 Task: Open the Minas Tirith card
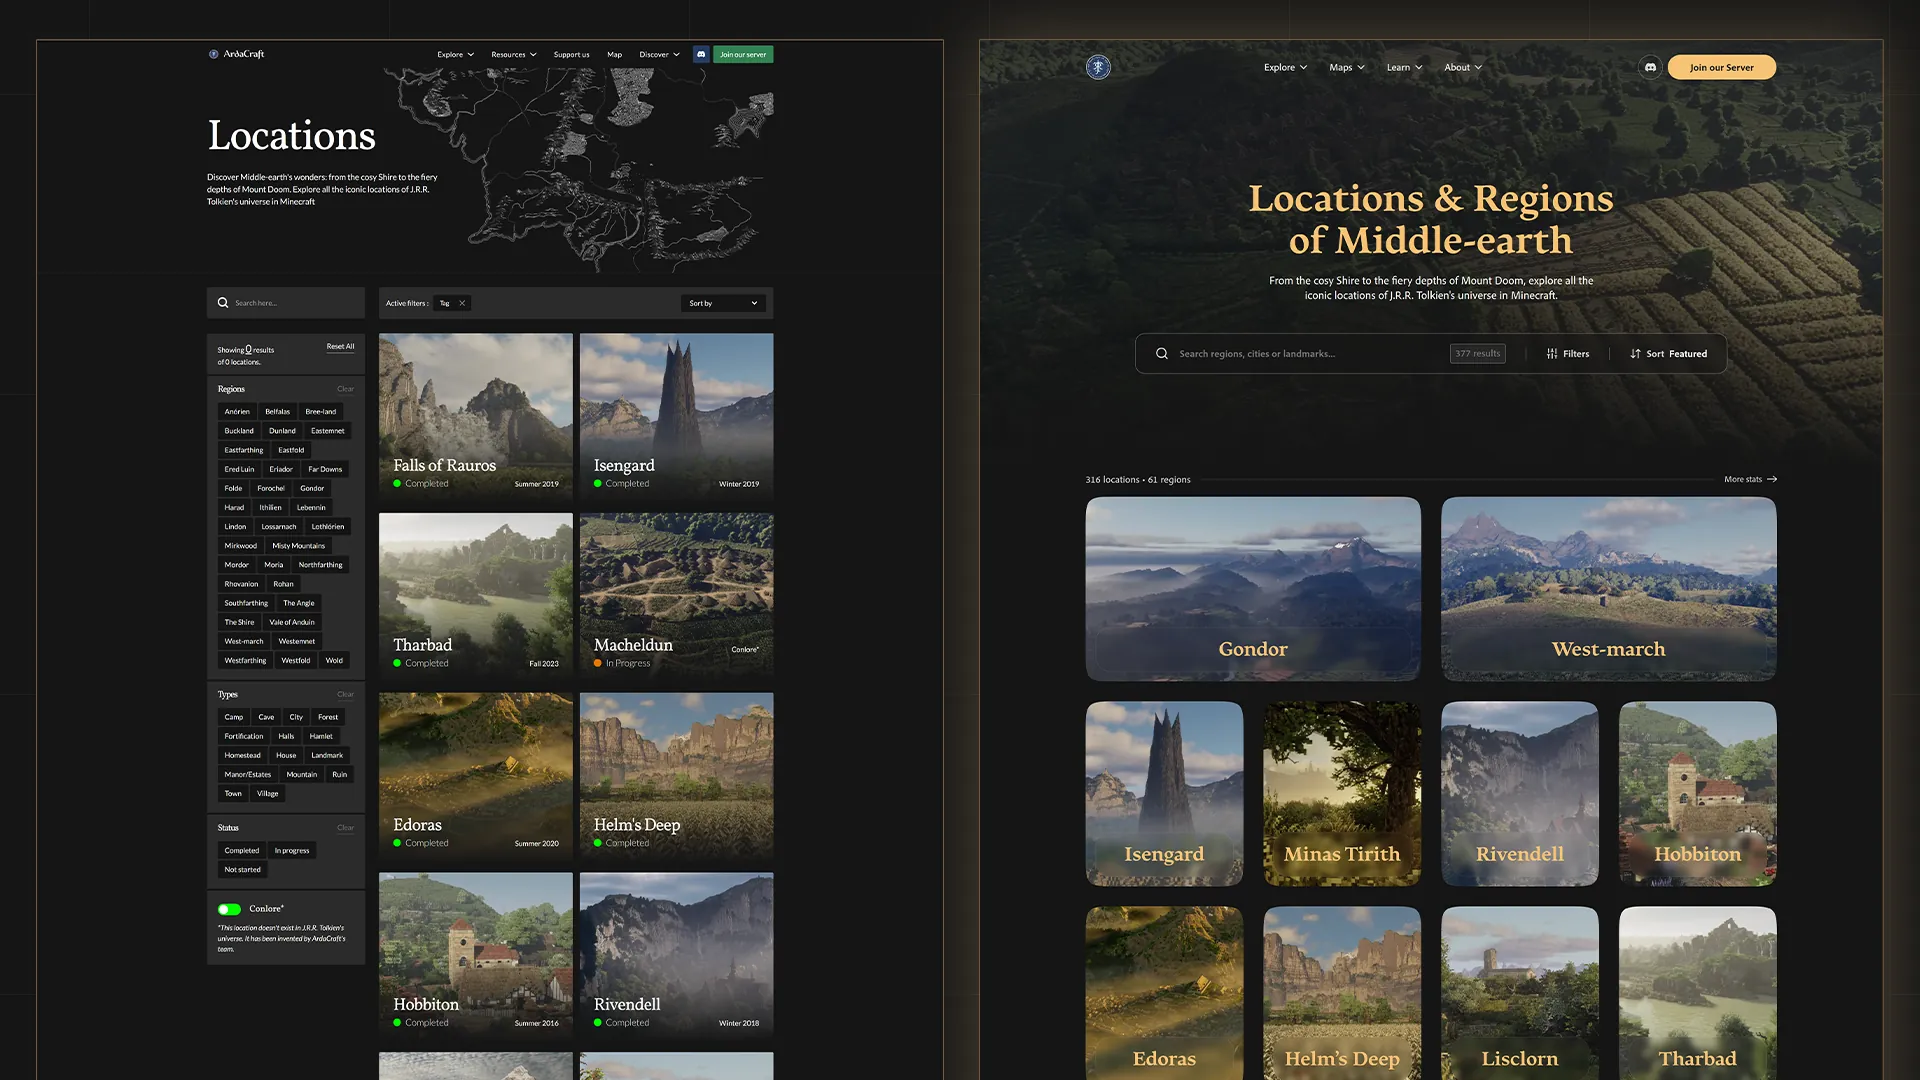tap(1342, 793)
